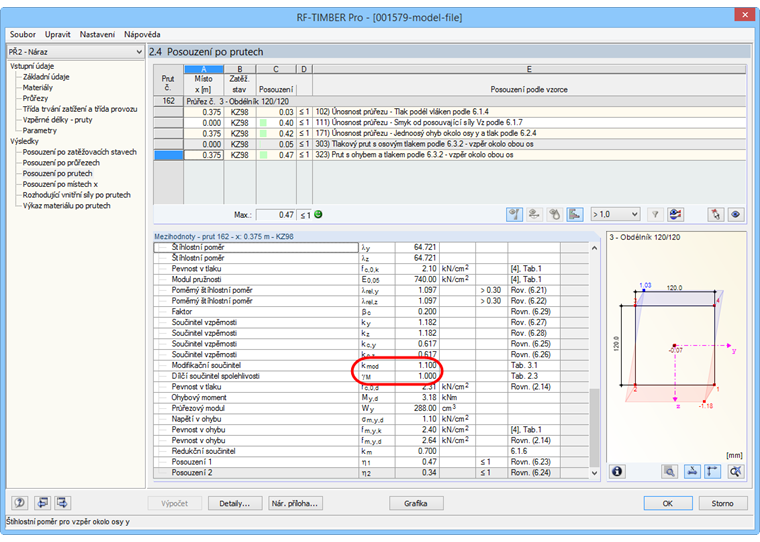Screen dimensions: 760x542
Task: Click the pick member in graphic icon
Action: tap(715, 214)
